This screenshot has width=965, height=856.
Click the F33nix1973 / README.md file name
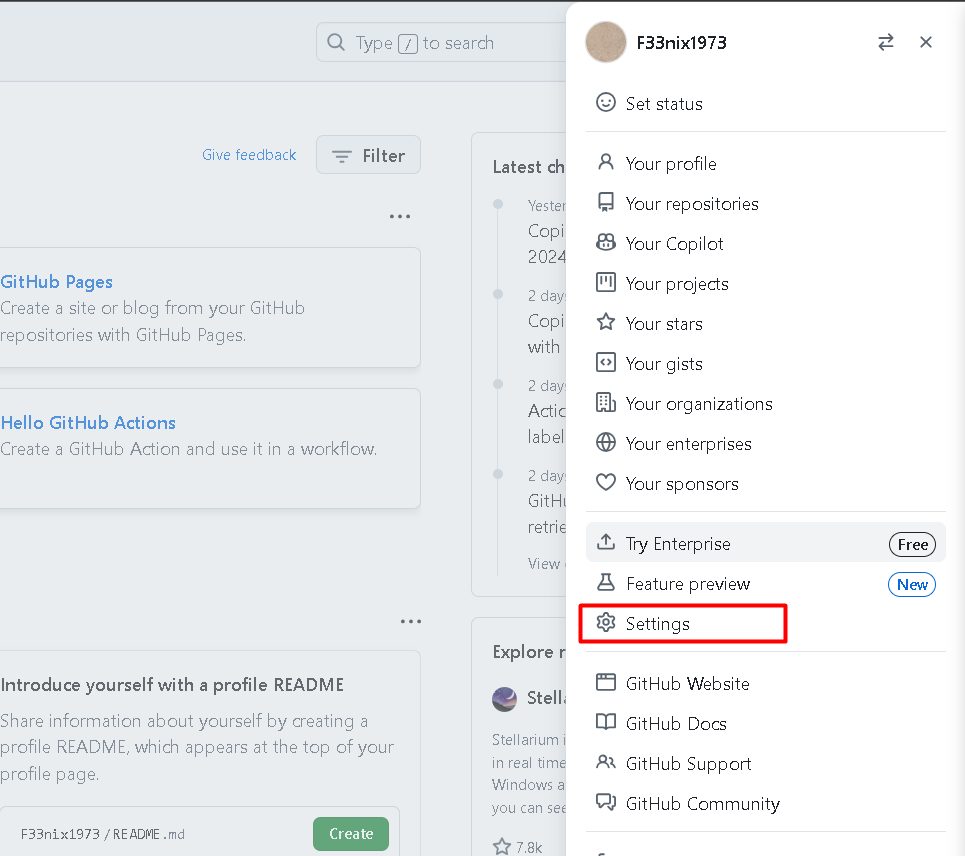coord(102,834)
